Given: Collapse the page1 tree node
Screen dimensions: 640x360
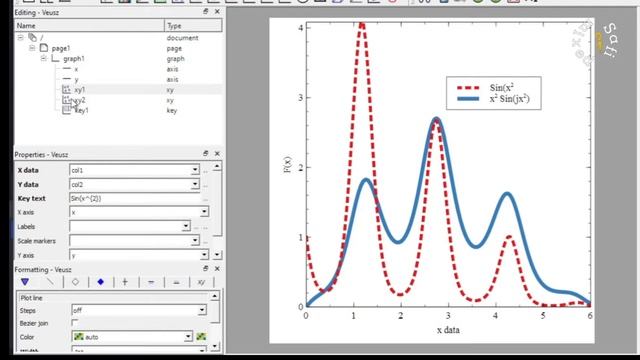Looking at the screenshot, I should click(32, 48).
